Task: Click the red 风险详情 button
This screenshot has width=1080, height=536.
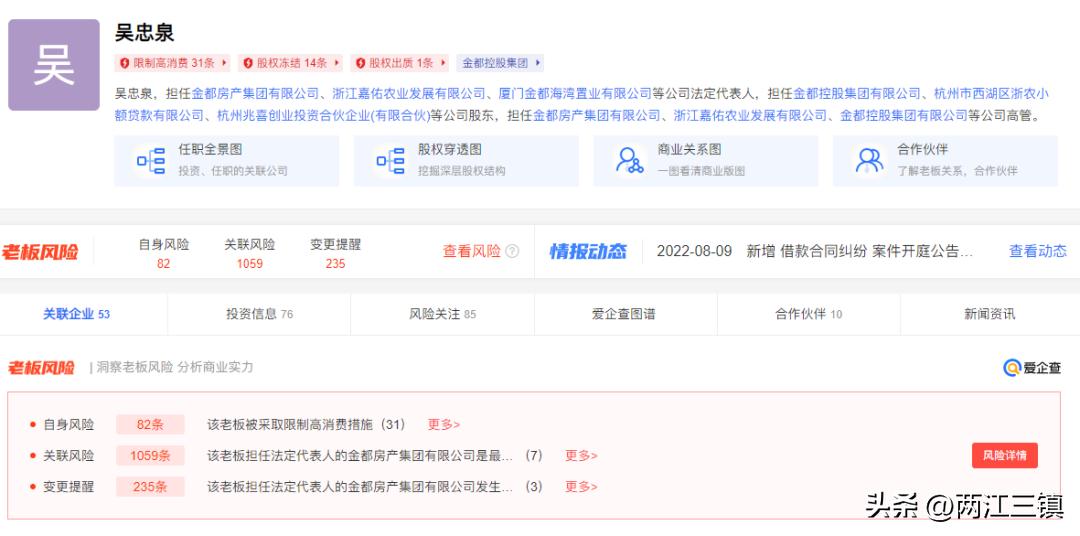Action: pyautogui.click(x=1005, y=455)
